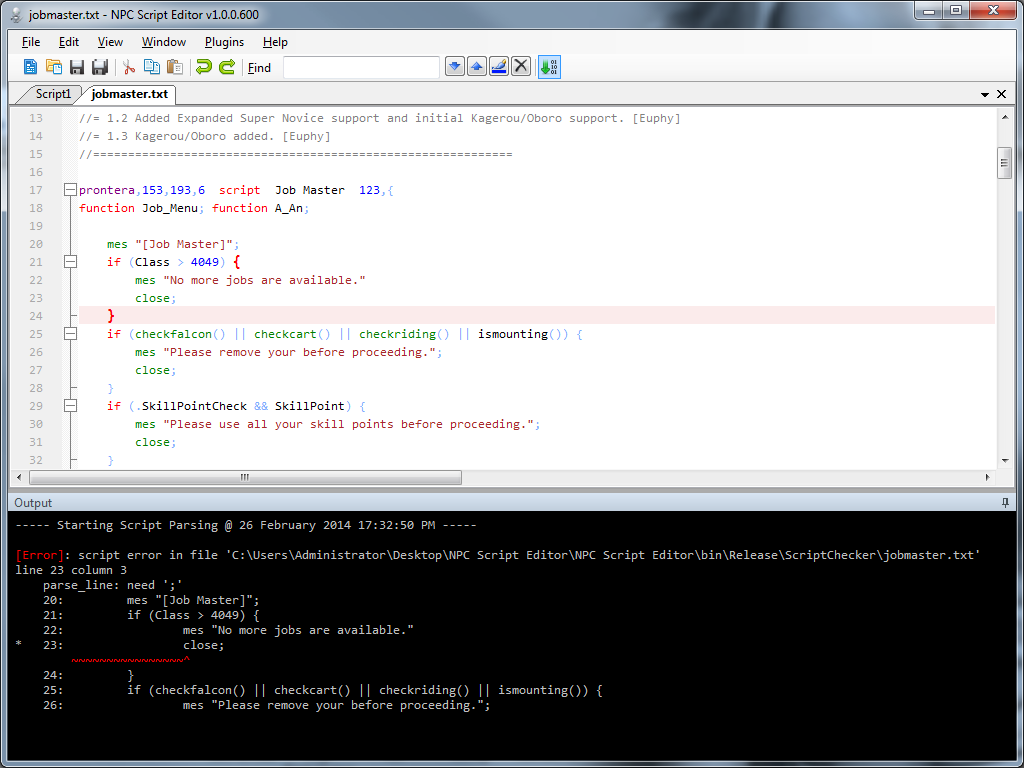Click the editor scroll up arrow

(x=1005, y=117)
